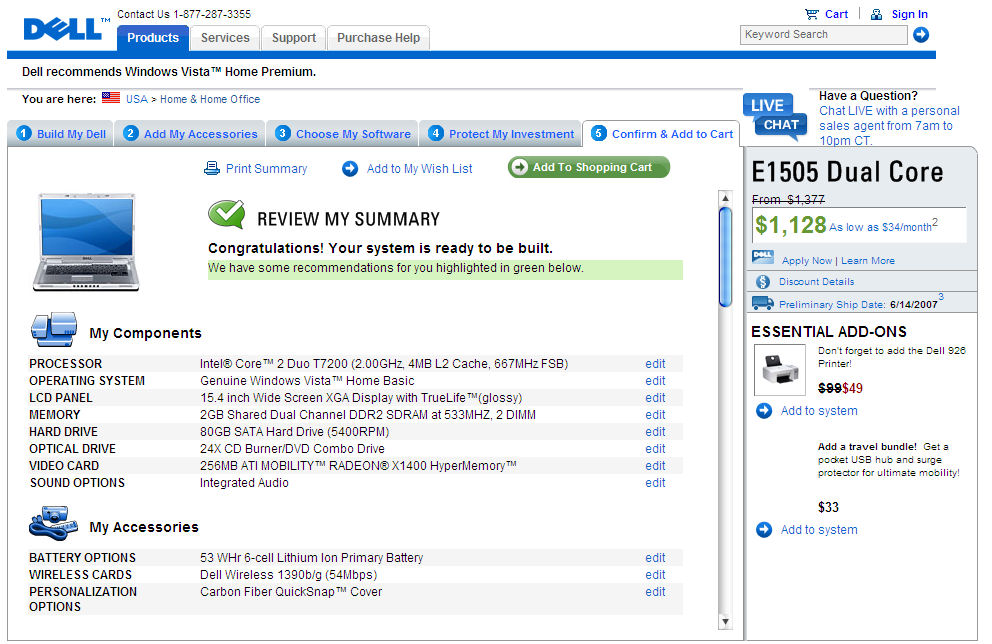Add Dell 926 Printer to system
The width and height of the screenshot is (992, 644).
[819, 411]
